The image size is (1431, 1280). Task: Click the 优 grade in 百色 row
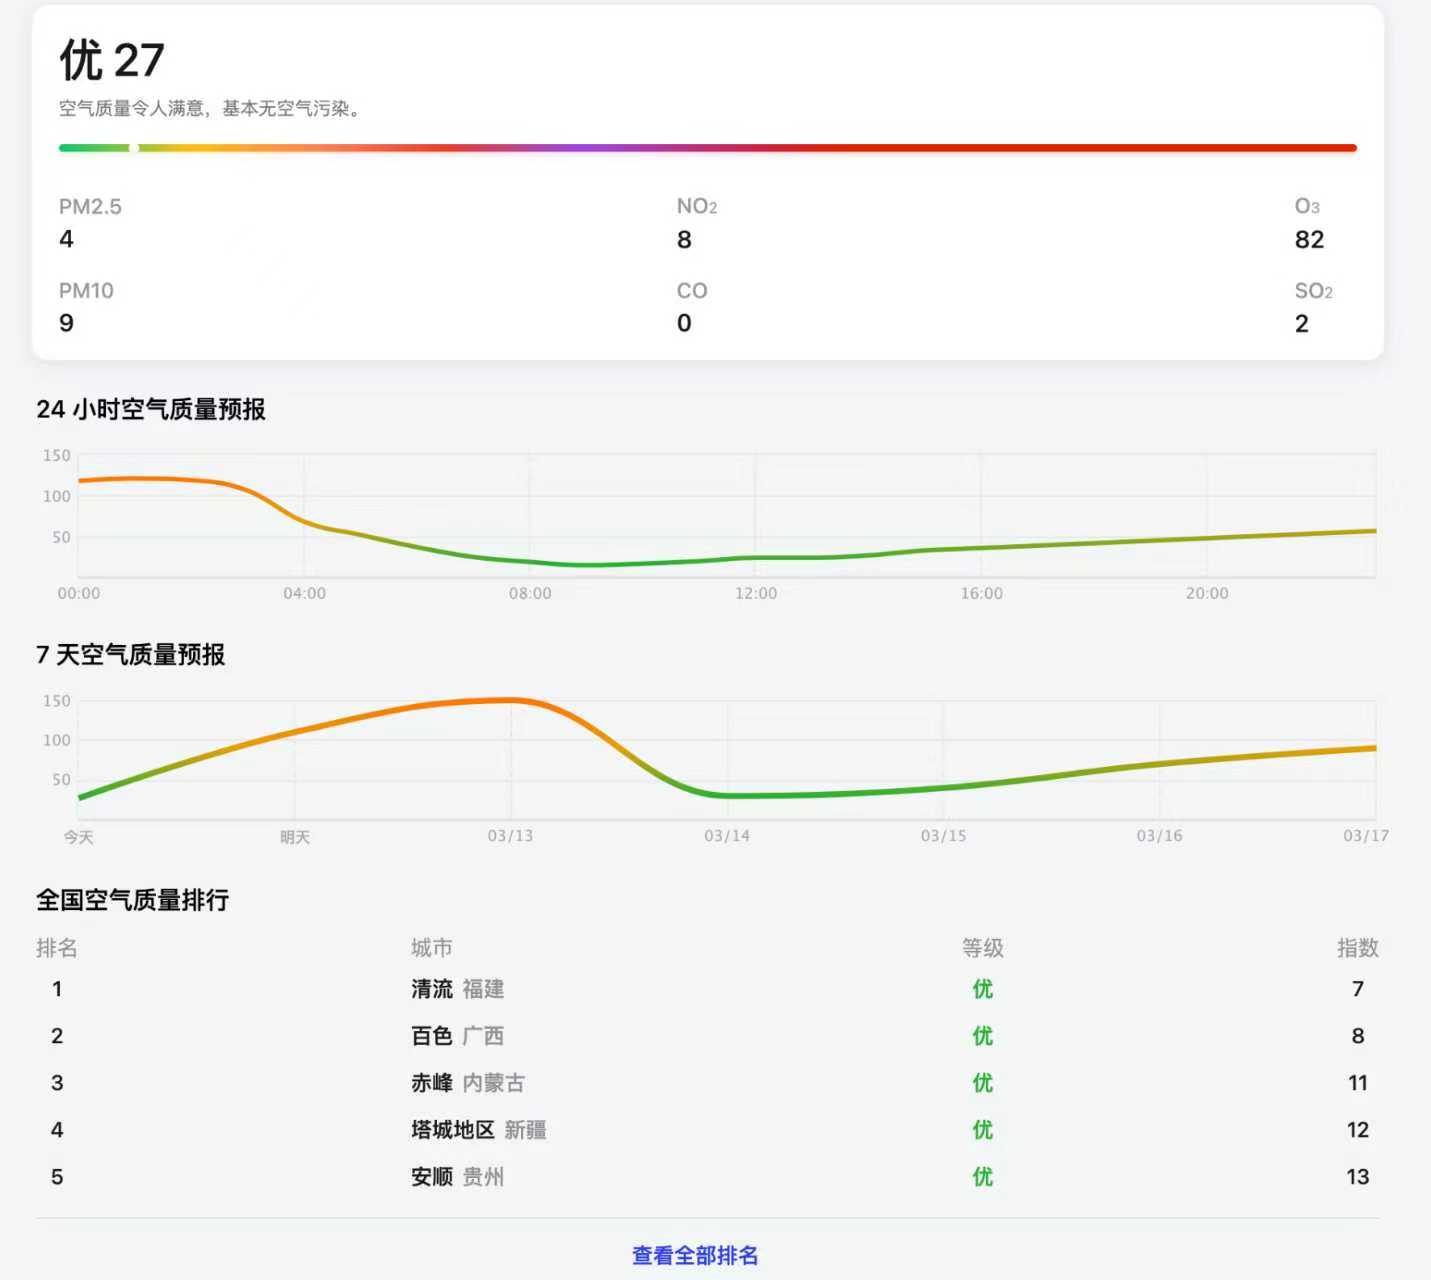983,1036
